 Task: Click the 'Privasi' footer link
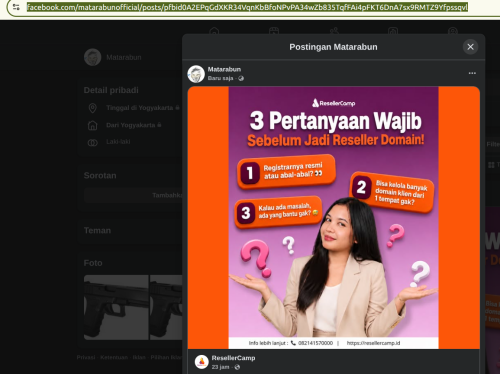(x=86, y=357)
